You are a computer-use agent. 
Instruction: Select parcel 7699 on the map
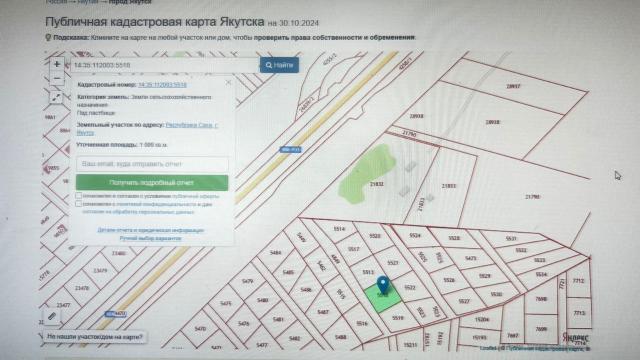click(541, 329)
